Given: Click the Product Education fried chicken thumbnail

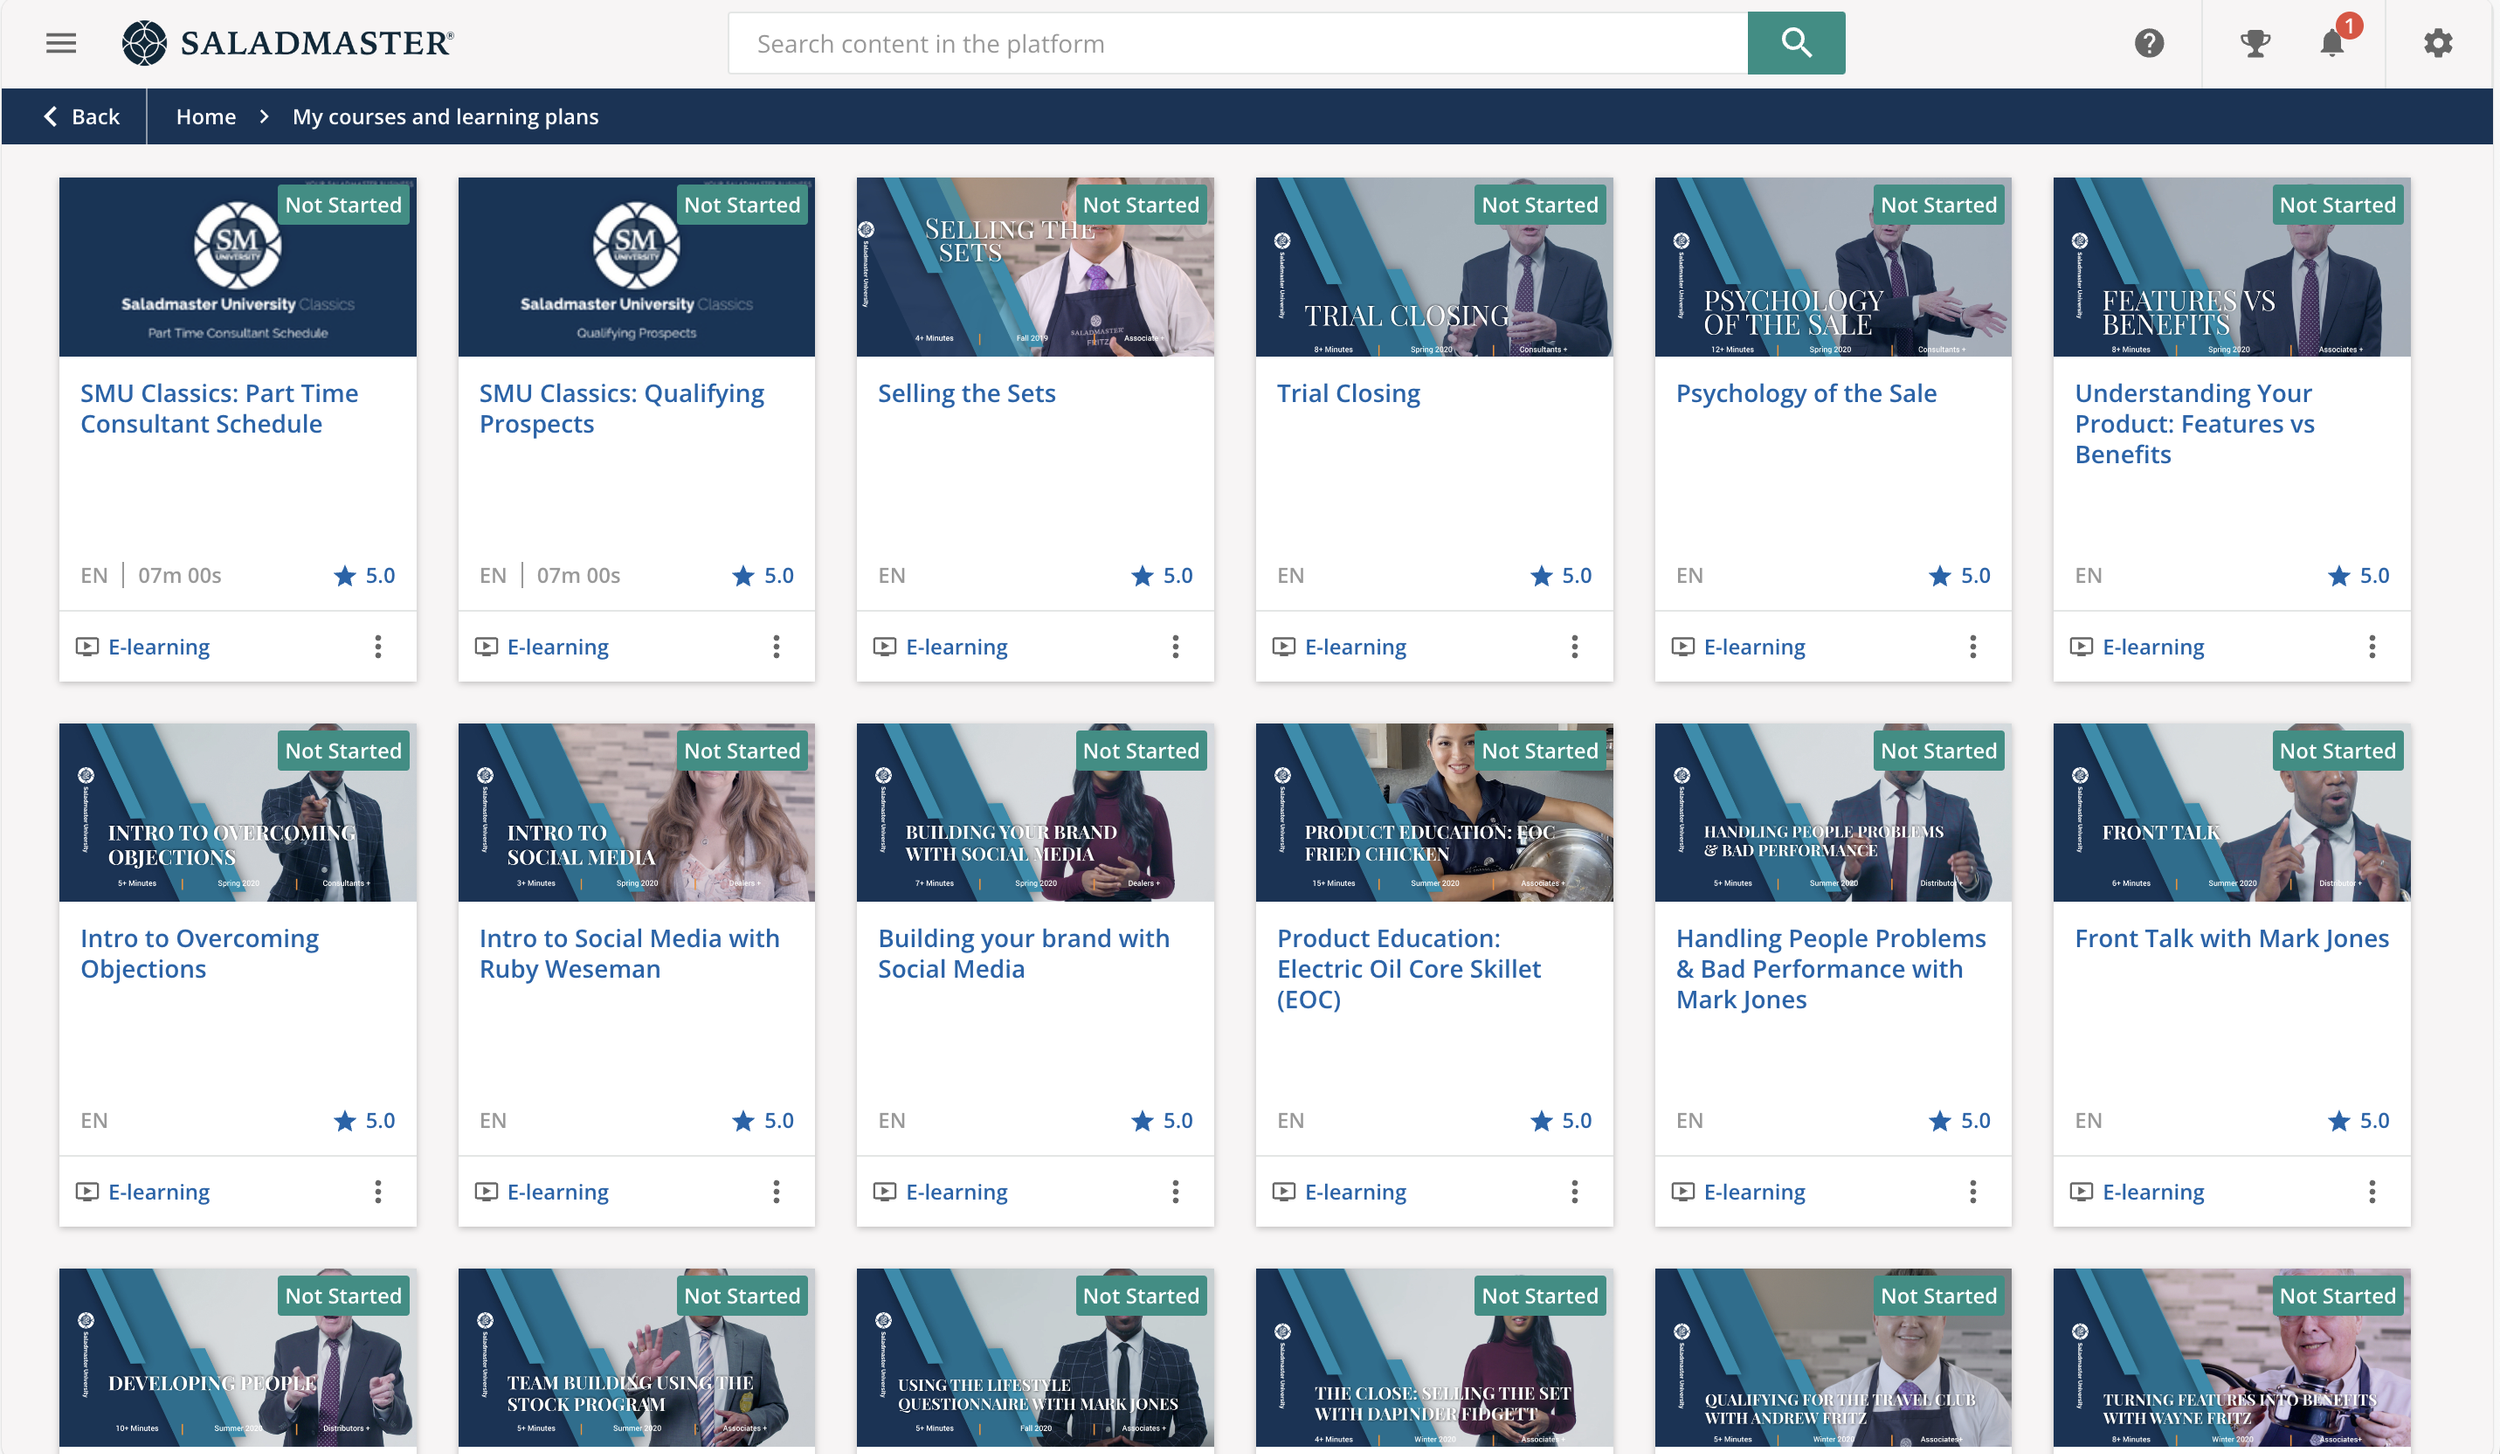Looking at the screenshot, I should 1433,813.
